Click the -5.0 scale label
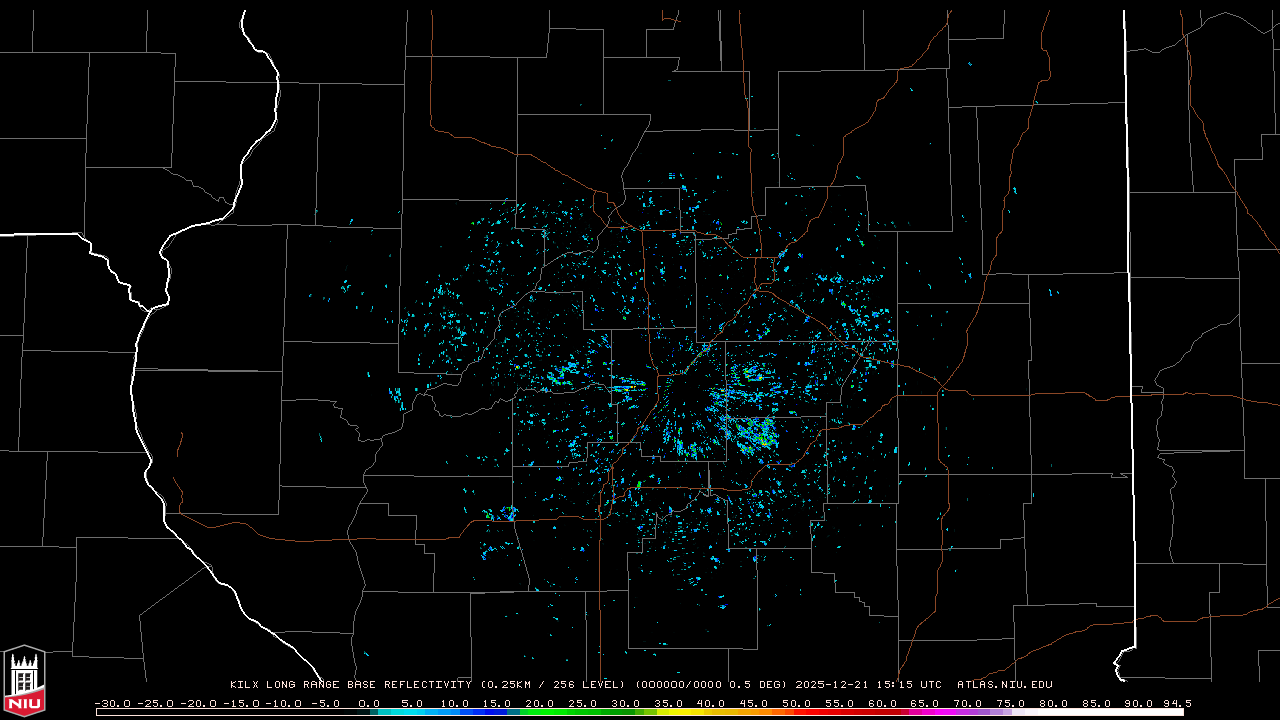The height and width of the screenshot is (720, 1280). point(325,703)
